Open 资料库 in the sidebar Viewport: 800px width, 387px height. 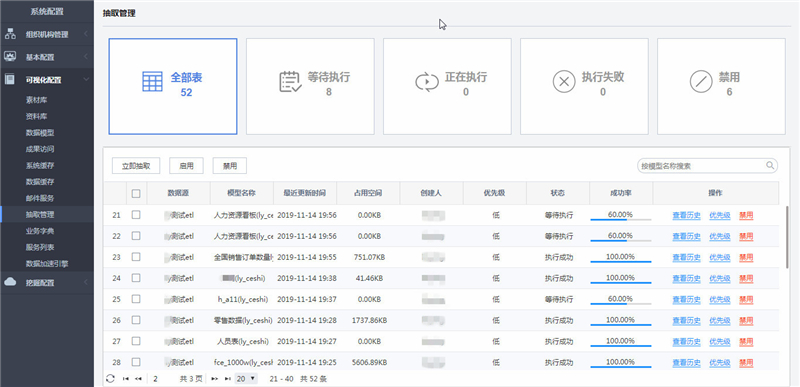(x=36, y=116)
